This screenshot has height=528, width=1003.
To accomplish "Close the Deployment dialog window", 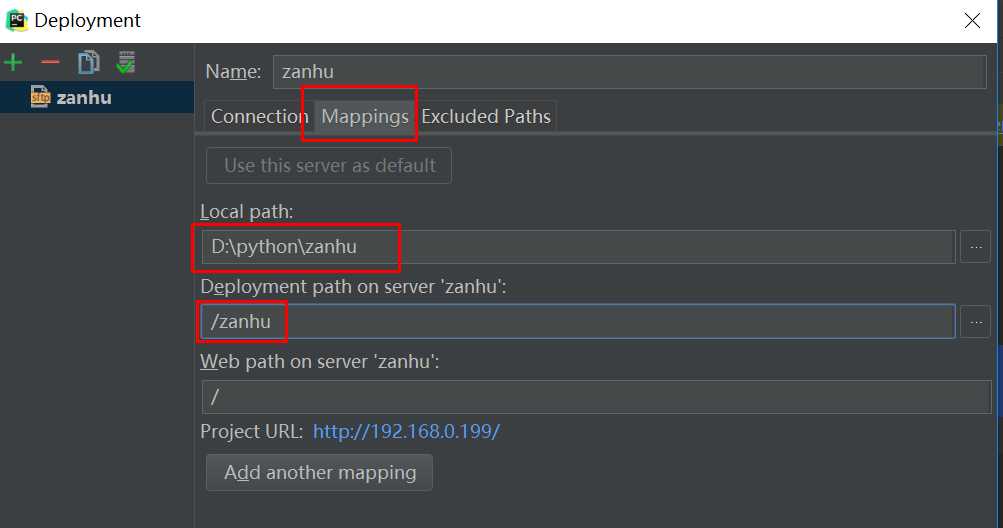I will click(x=972, y=20).
